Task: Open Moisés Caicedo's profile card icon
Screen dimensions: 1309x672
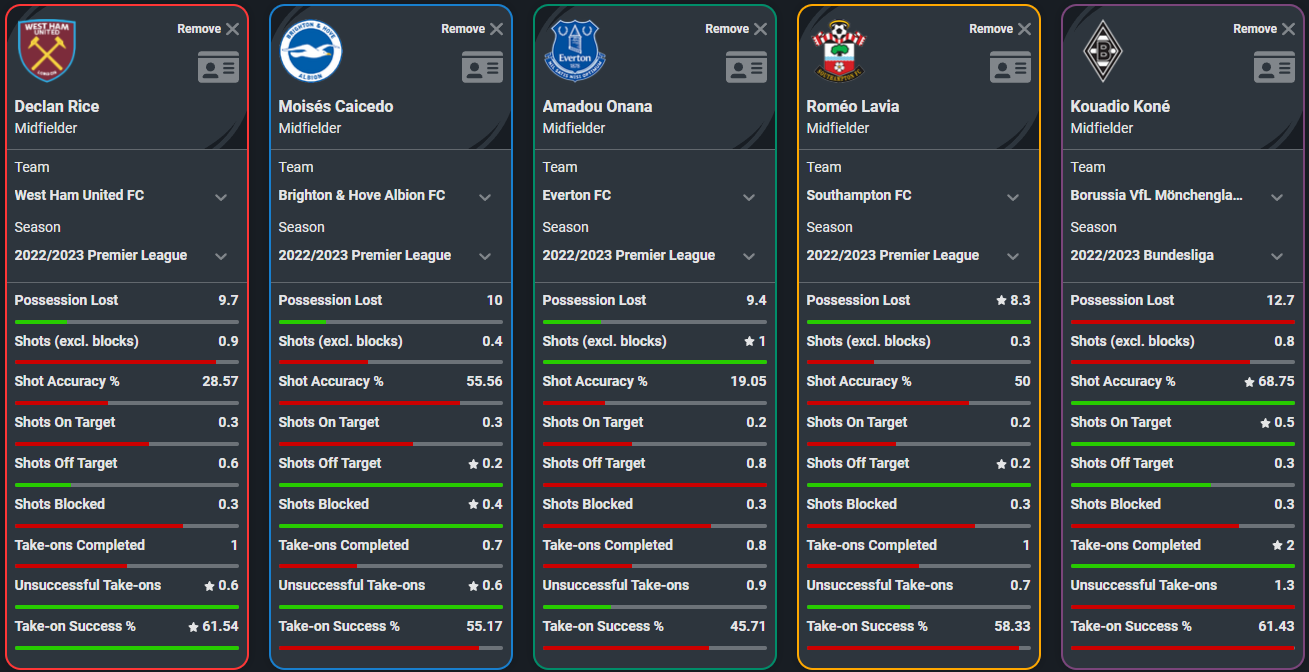Action: click(x=482, y=67)
